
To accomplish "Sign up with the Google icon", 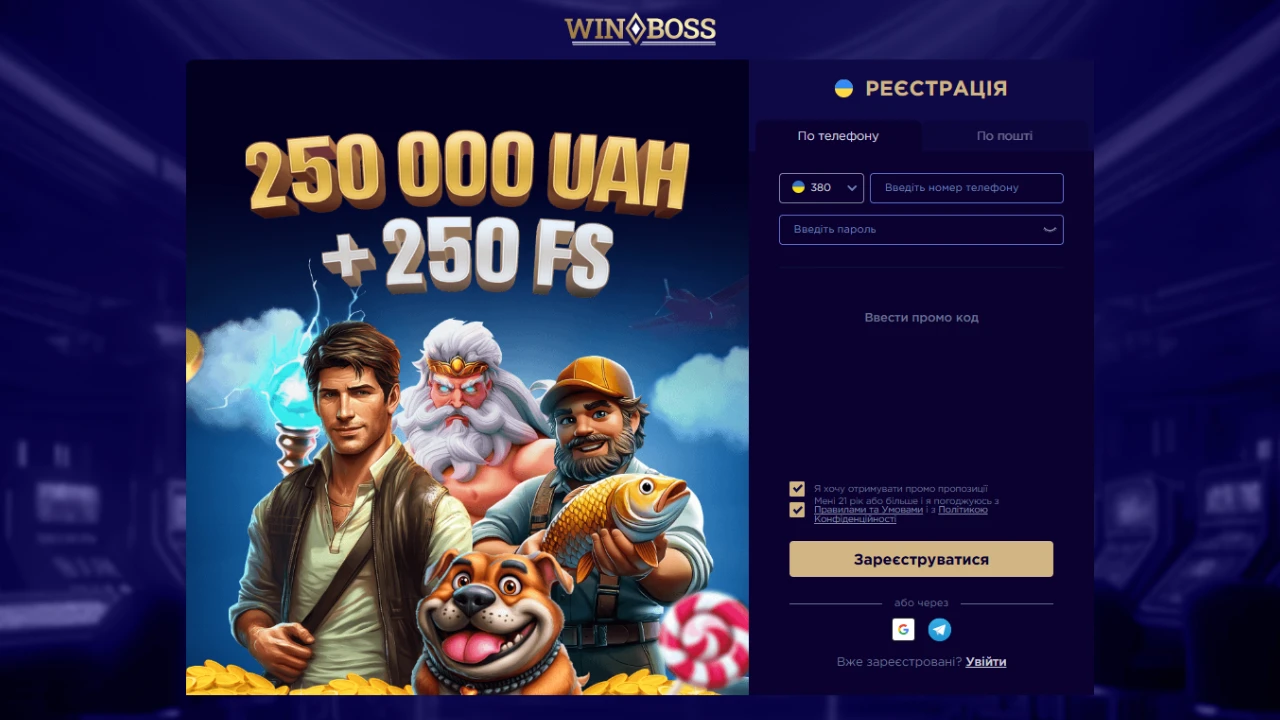I will tap(903, 629).
